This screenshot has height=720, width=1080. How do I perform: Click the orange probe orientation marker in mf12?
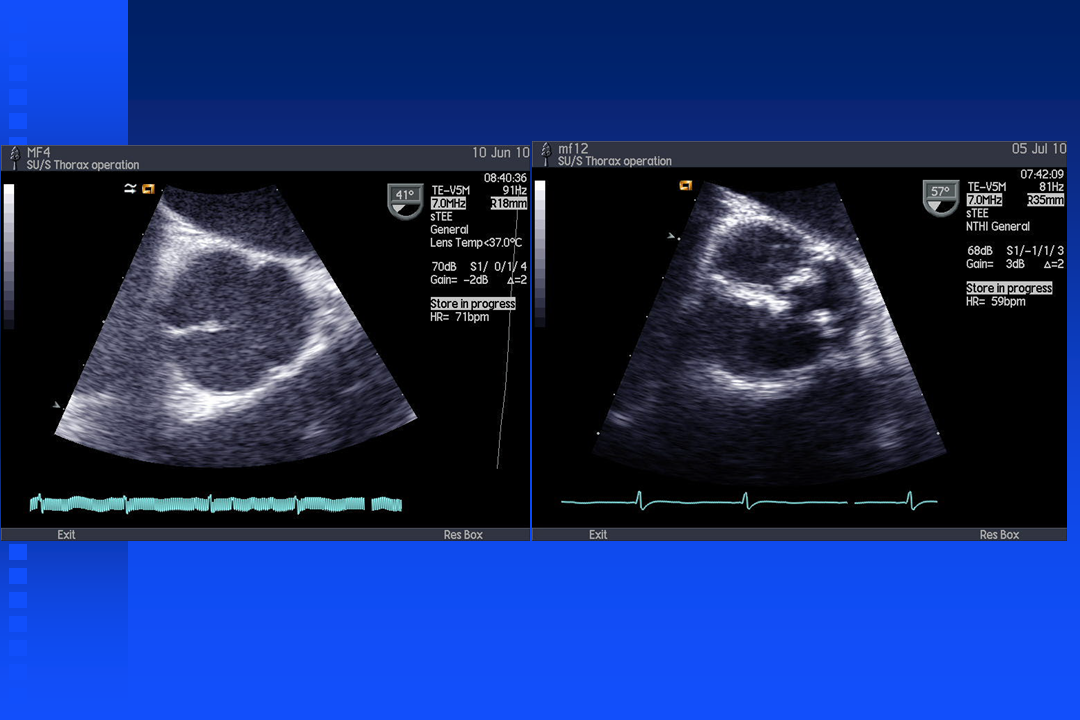685,185
